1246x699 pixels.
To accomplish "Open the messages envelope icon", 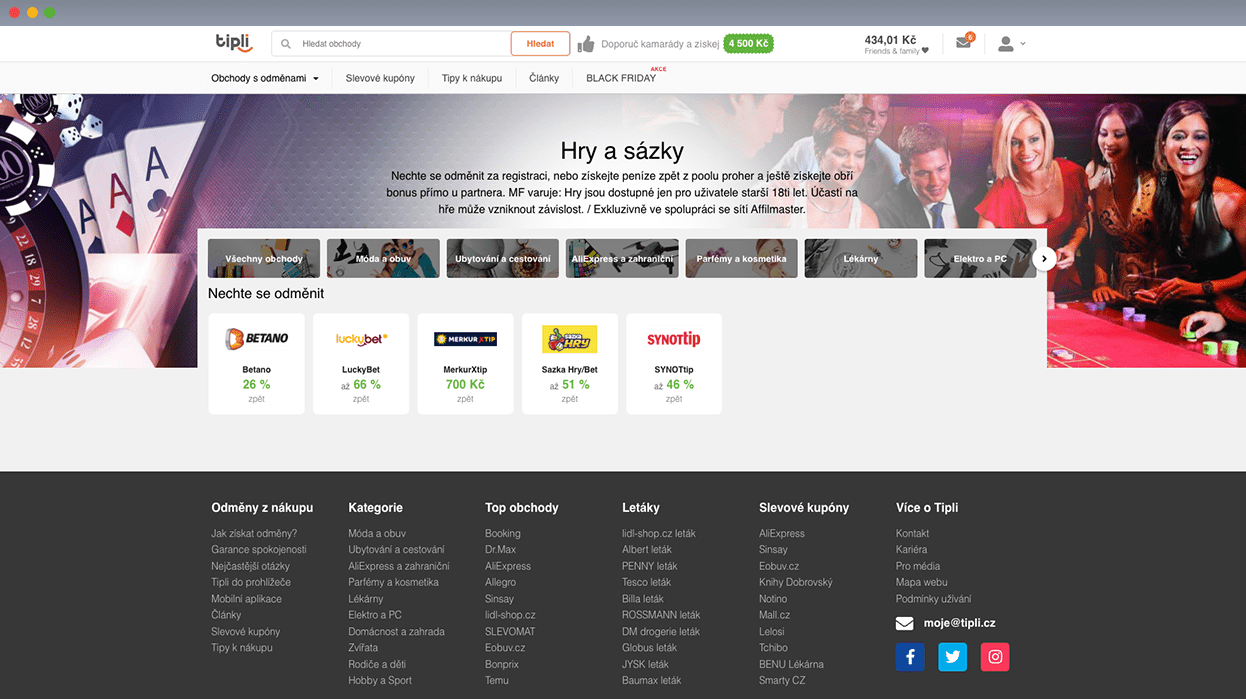I will 963,43.
